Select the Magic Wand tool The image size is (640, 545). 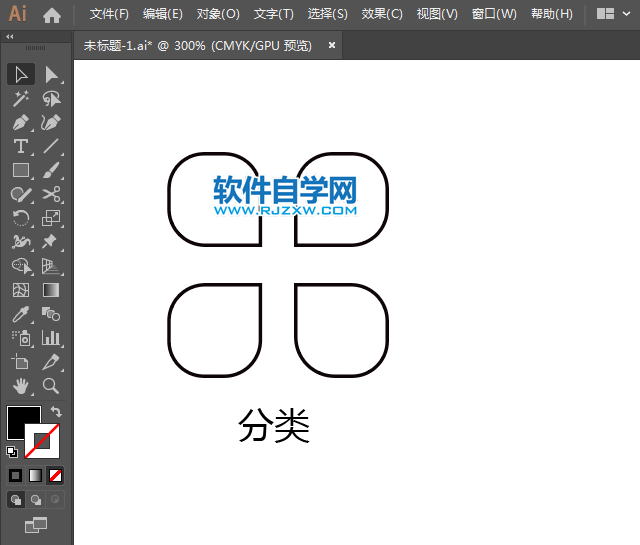click(x=20, y=99)
